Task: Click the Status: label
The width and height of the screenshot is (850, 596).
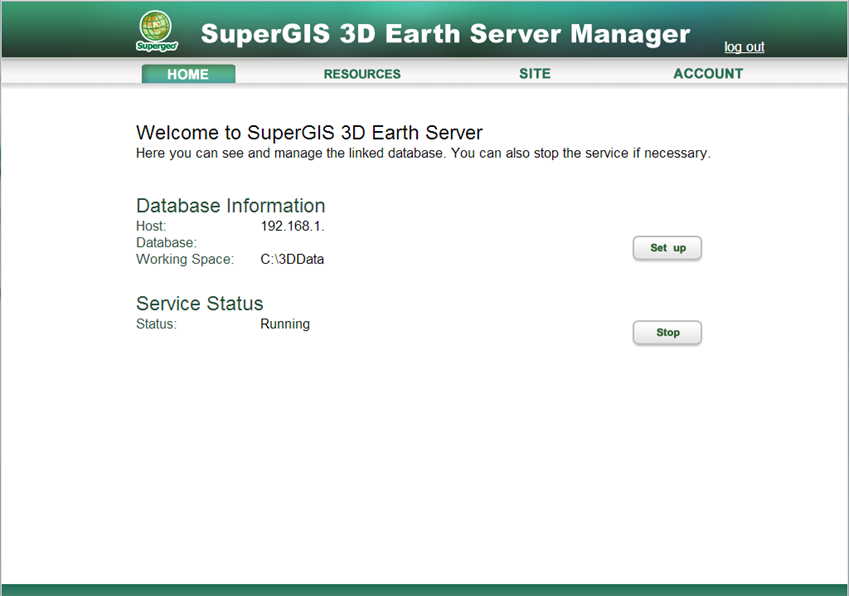Action: [157, 324]
